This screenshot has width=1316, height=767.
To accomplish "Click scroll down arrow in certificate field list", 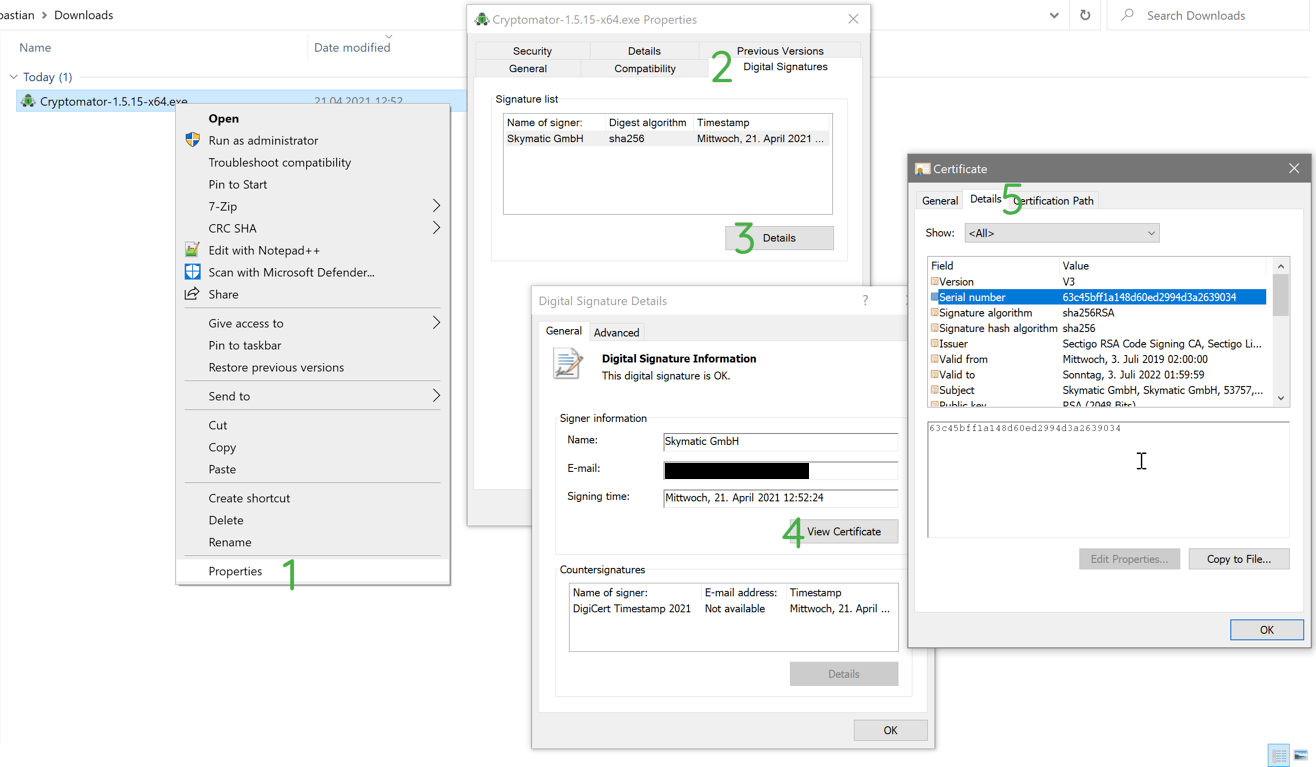I will tap(1281, 398).
